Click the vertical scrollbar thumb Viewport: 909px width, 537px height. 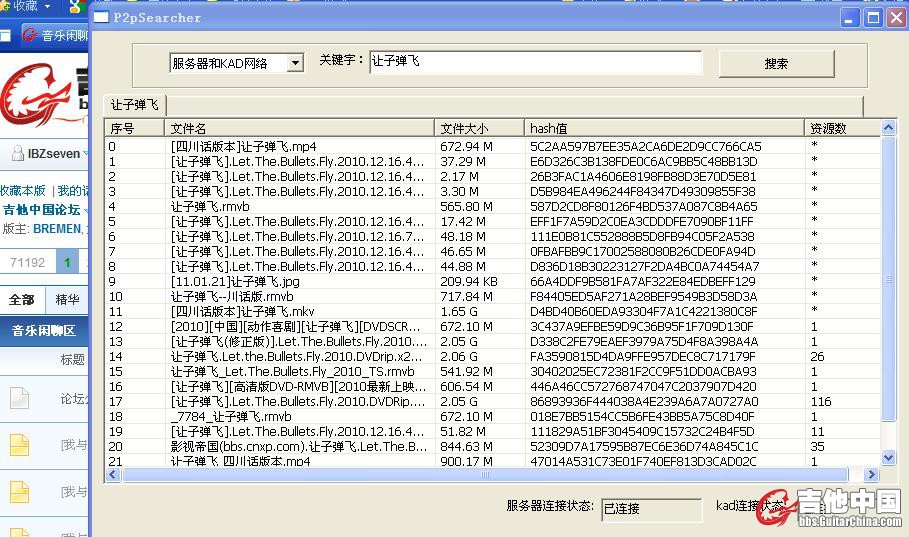[x=888, y=279]
